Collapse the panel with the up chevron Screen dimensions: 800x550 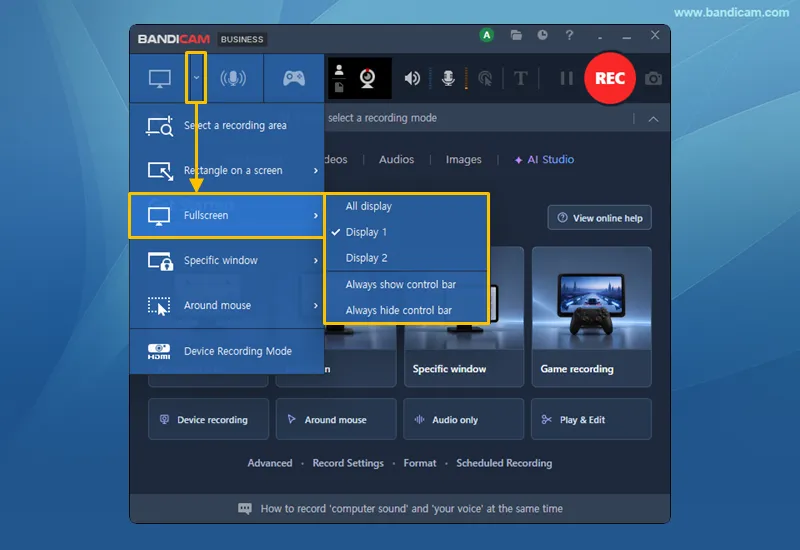coord(653,119)
